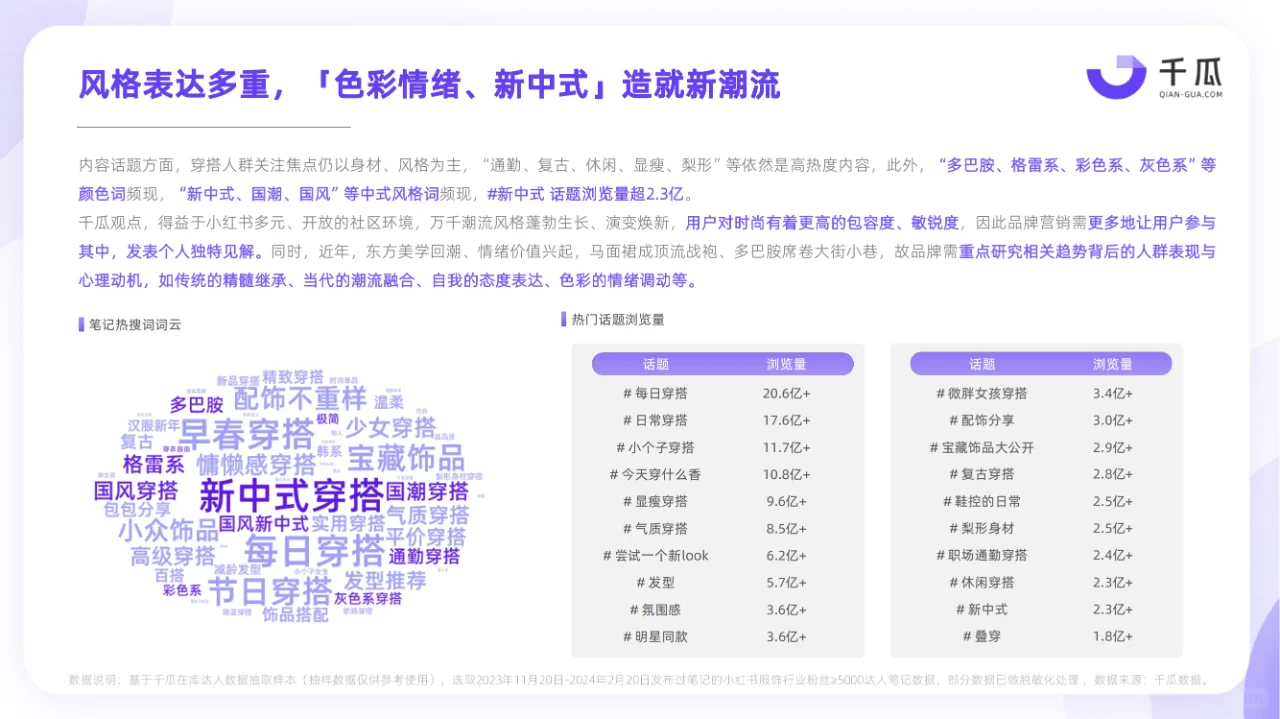
Task: Click the 3.4亿+ view count
Action: [x=1112, y=393]
